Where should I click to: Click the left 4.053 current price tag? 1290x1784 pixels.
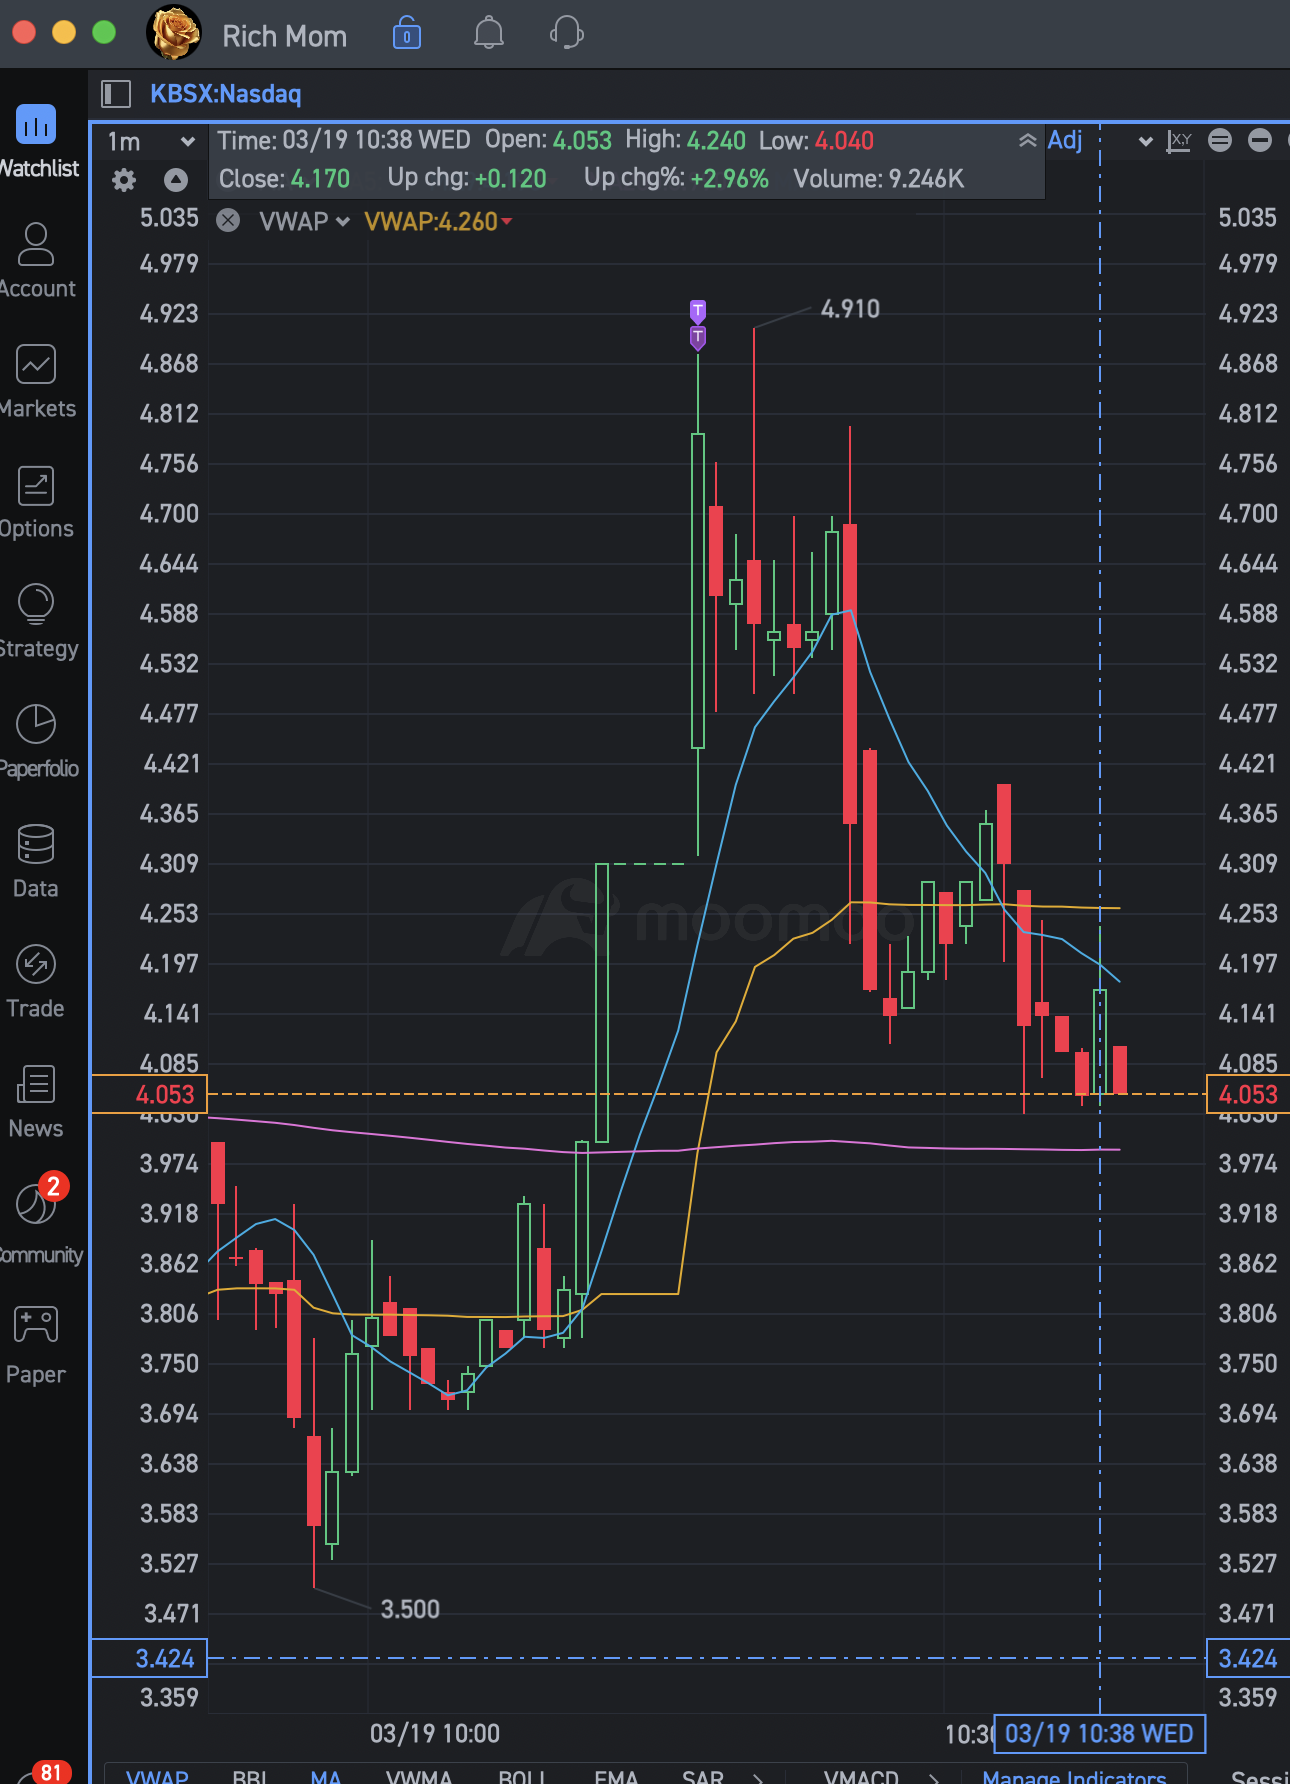coord(150,1094)
